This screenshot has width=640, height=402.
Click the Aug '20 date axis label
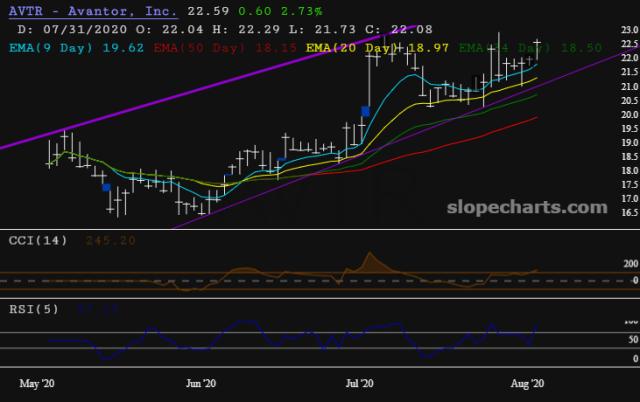tap(524, 382)
